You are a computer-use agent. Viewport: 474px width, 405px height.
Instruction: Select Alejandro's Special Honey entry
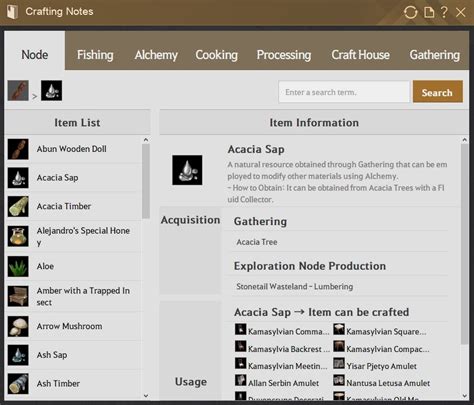(83, 236)
